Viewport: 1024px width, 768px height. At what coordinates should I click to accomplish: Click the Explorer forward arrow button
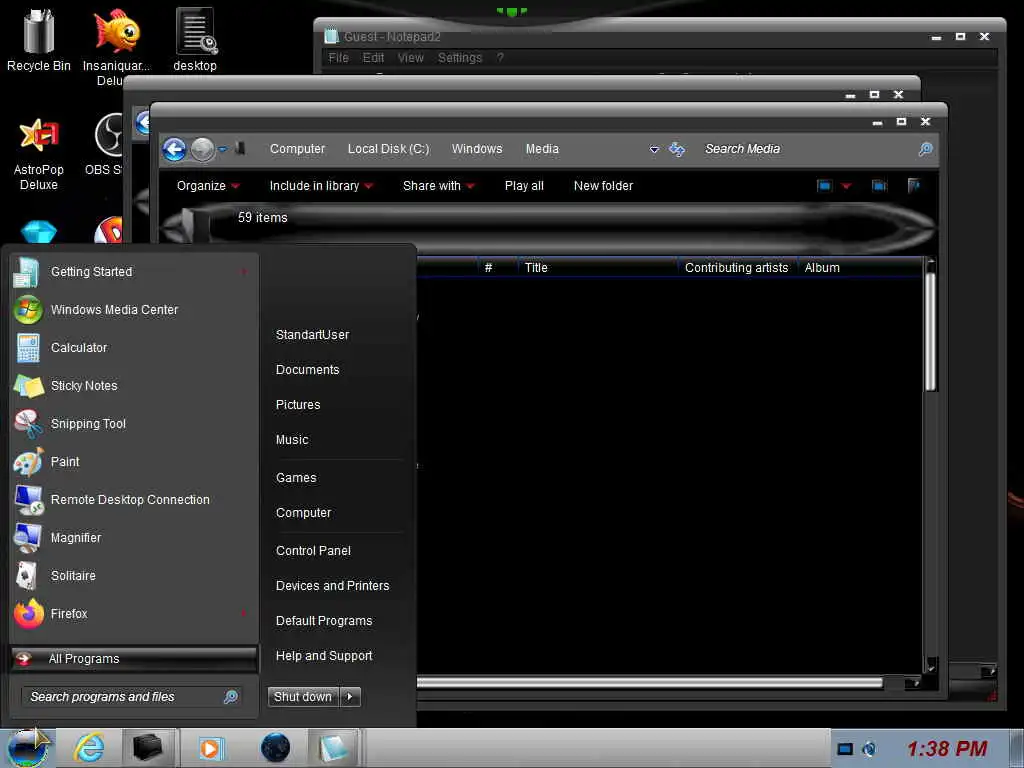(202, 150)
